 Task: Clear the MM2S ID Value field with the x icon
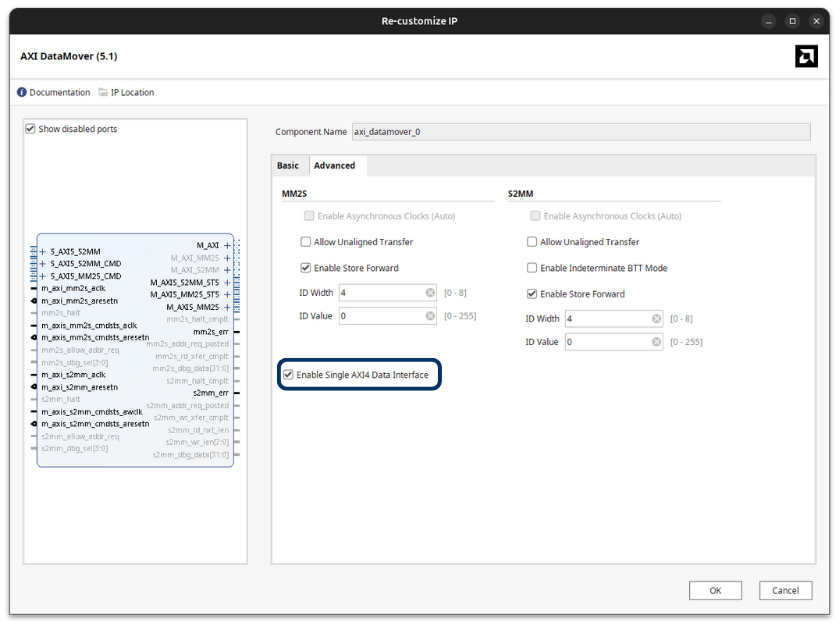[430, 315]
